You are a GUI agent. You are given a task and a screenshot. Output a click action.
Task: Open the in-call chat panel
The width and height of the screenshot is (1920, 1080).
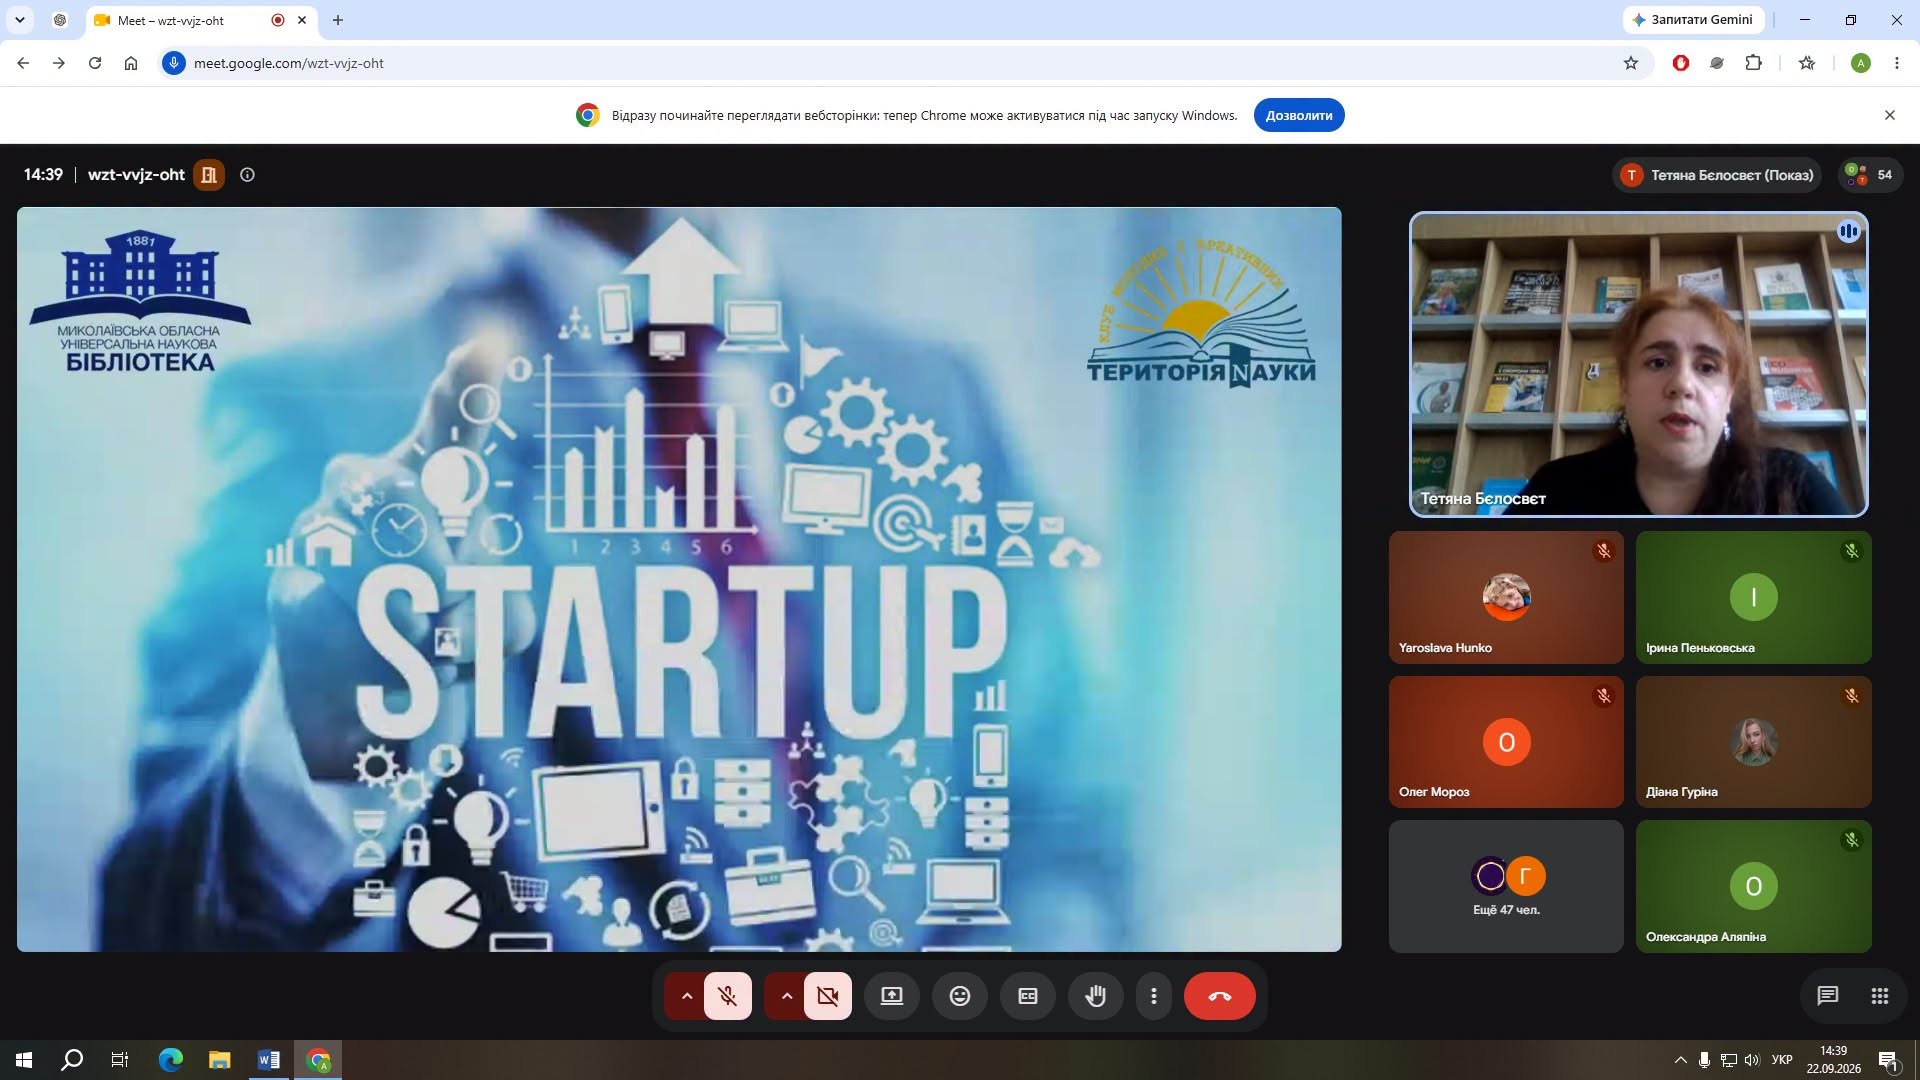(x=1827, y=995)
